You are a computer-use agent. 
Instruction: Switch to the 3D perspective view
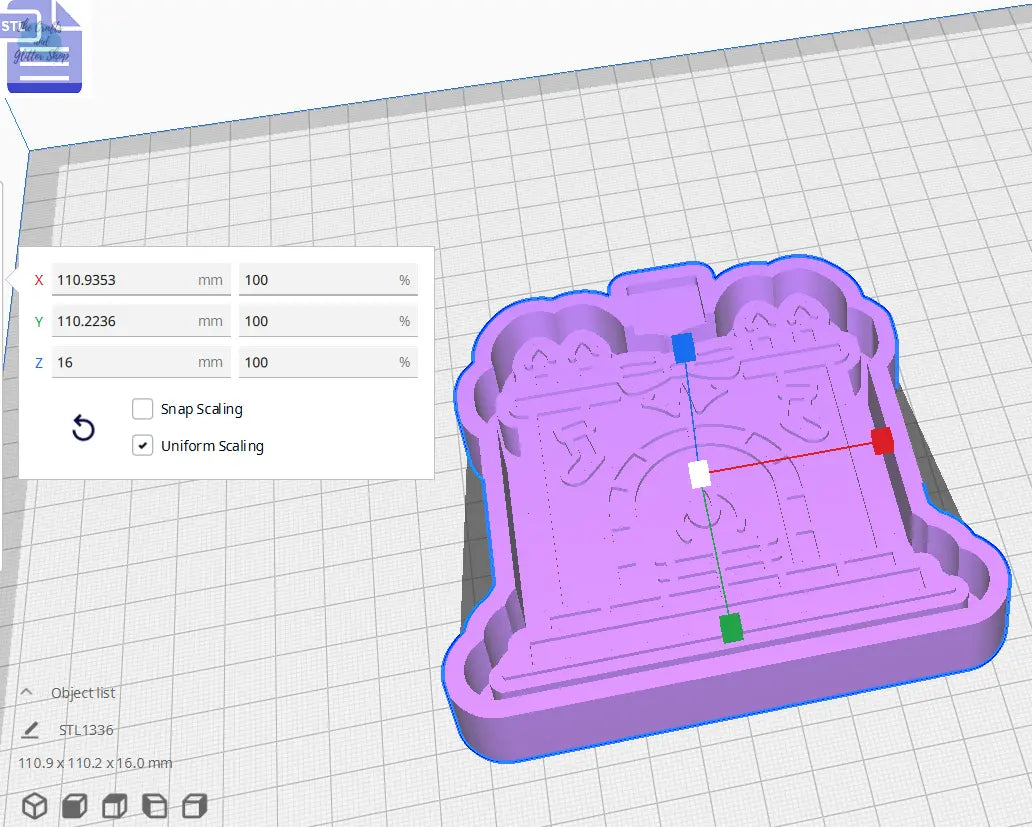pyautogui.click(x=35, y=806)
